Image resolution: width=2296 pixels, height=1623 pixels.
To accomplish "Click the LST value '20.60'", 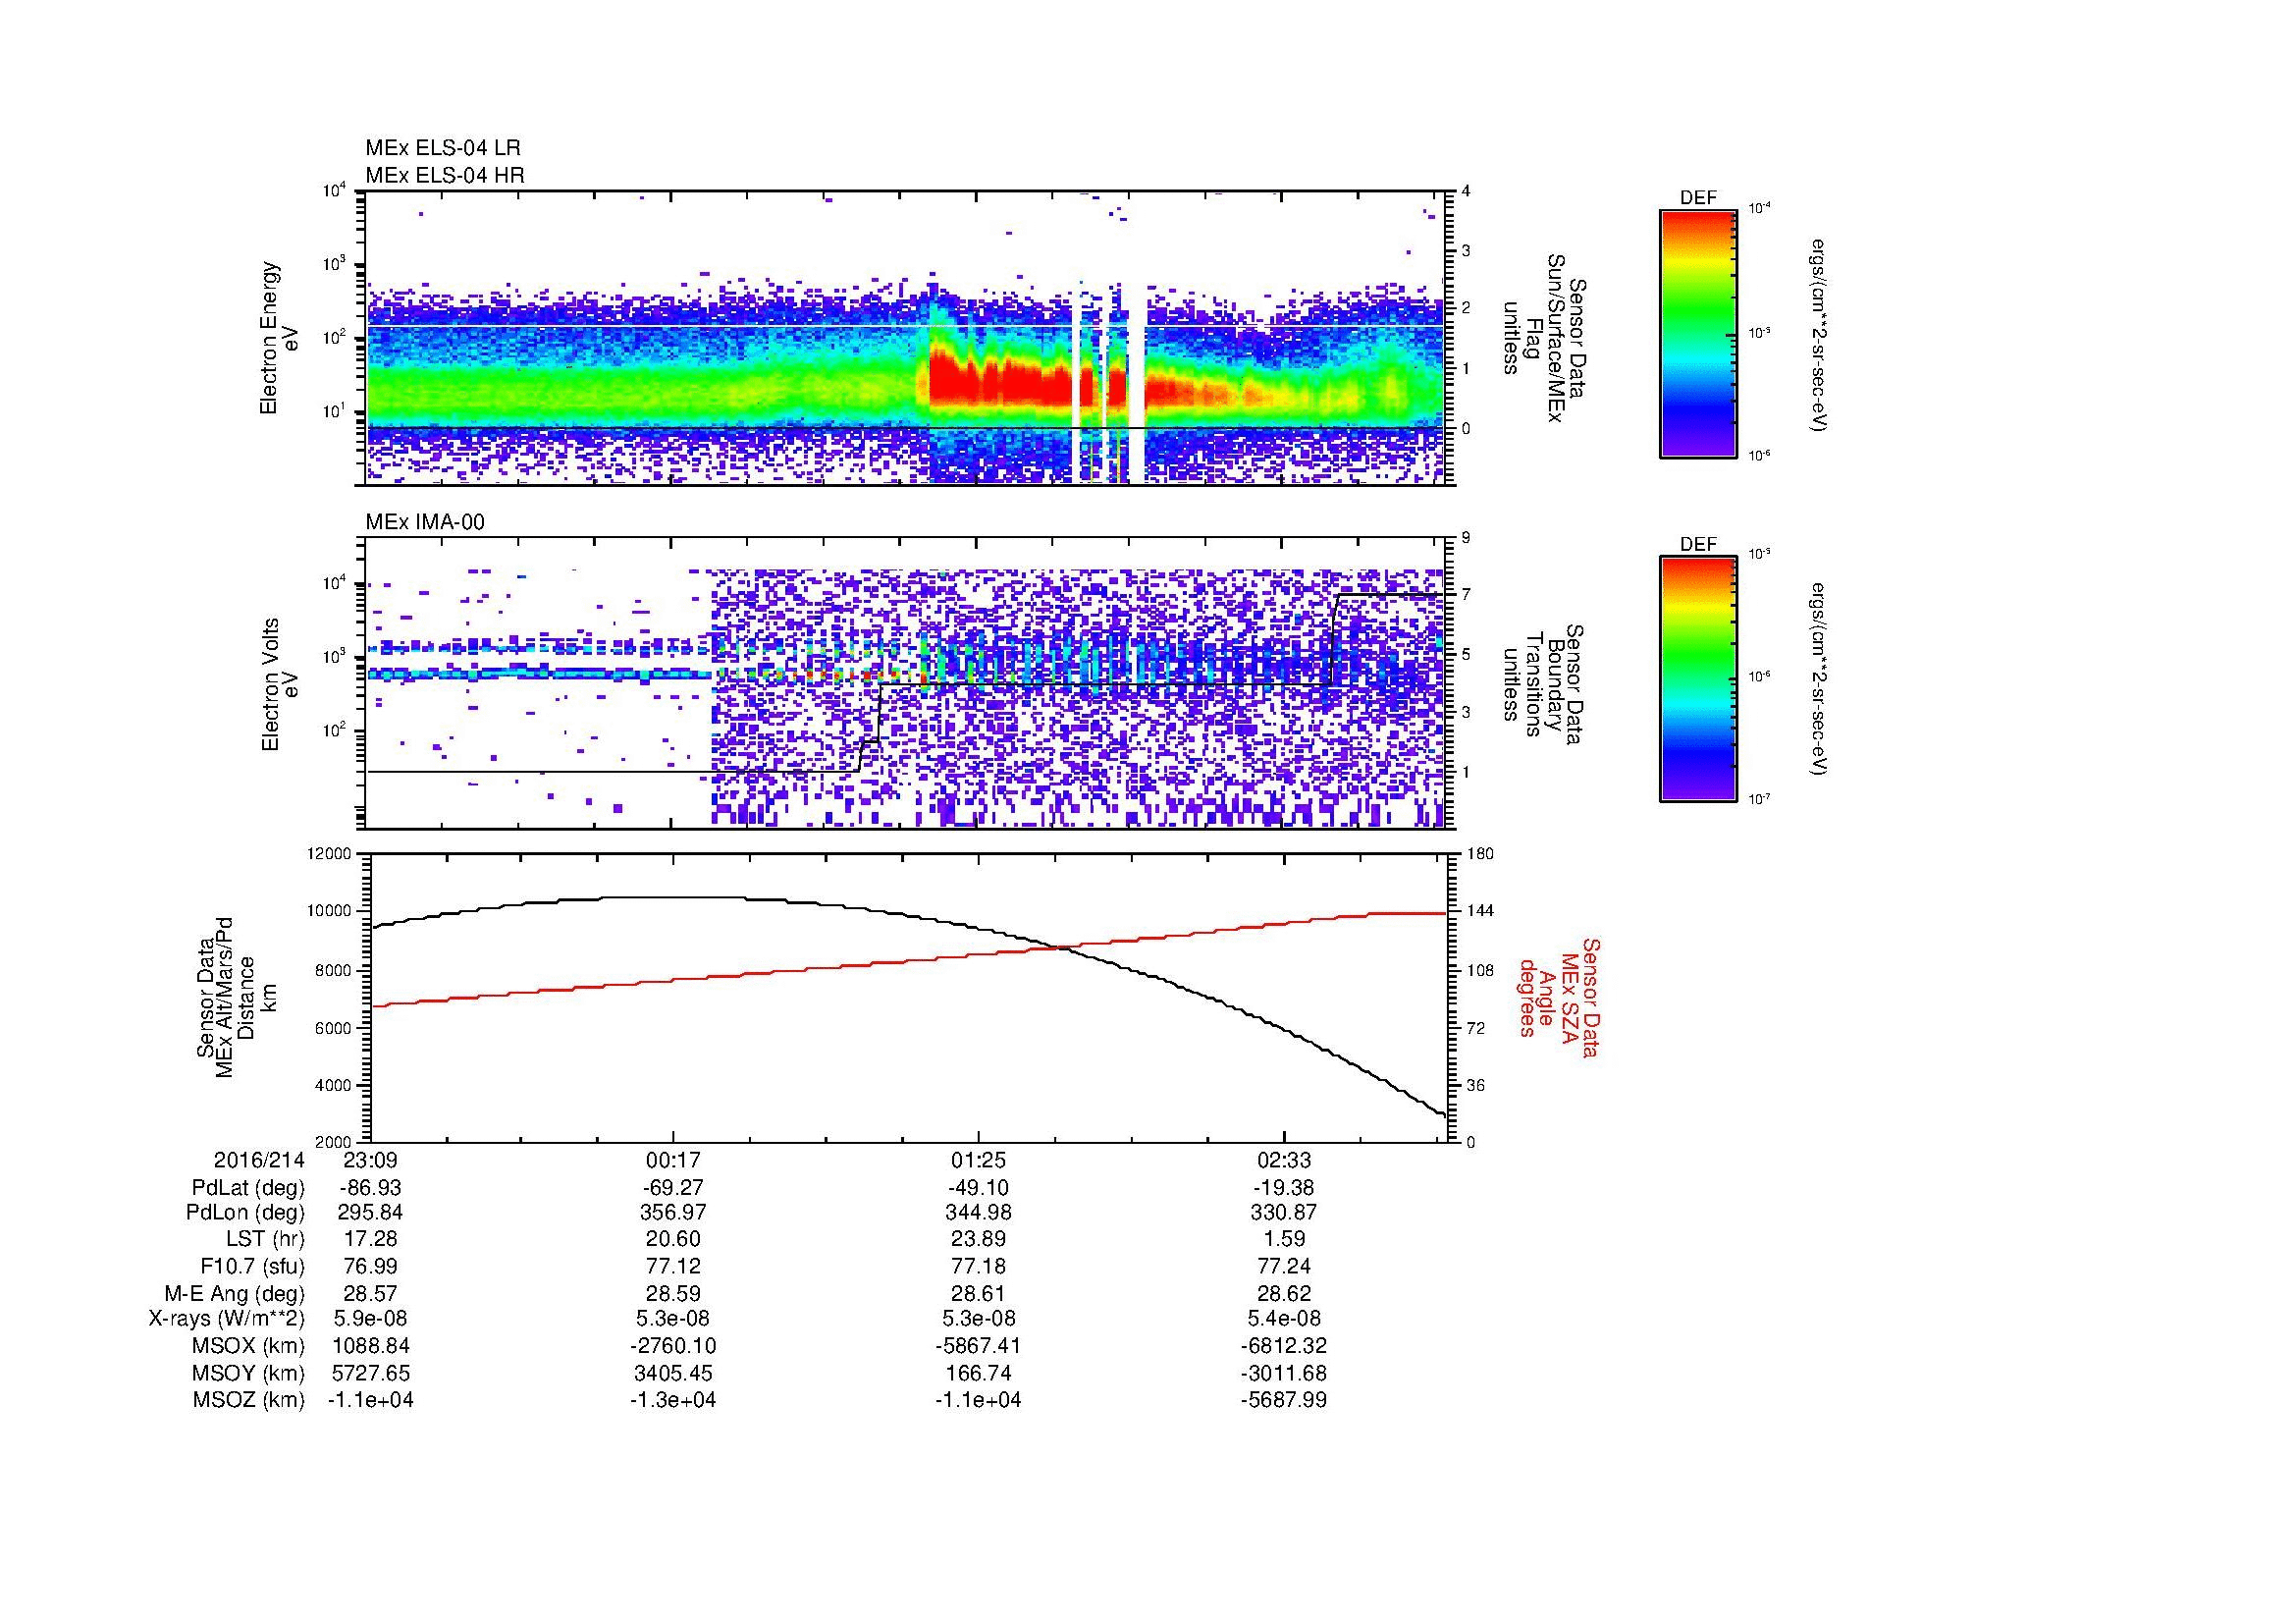I will [x=674, y=1239].
